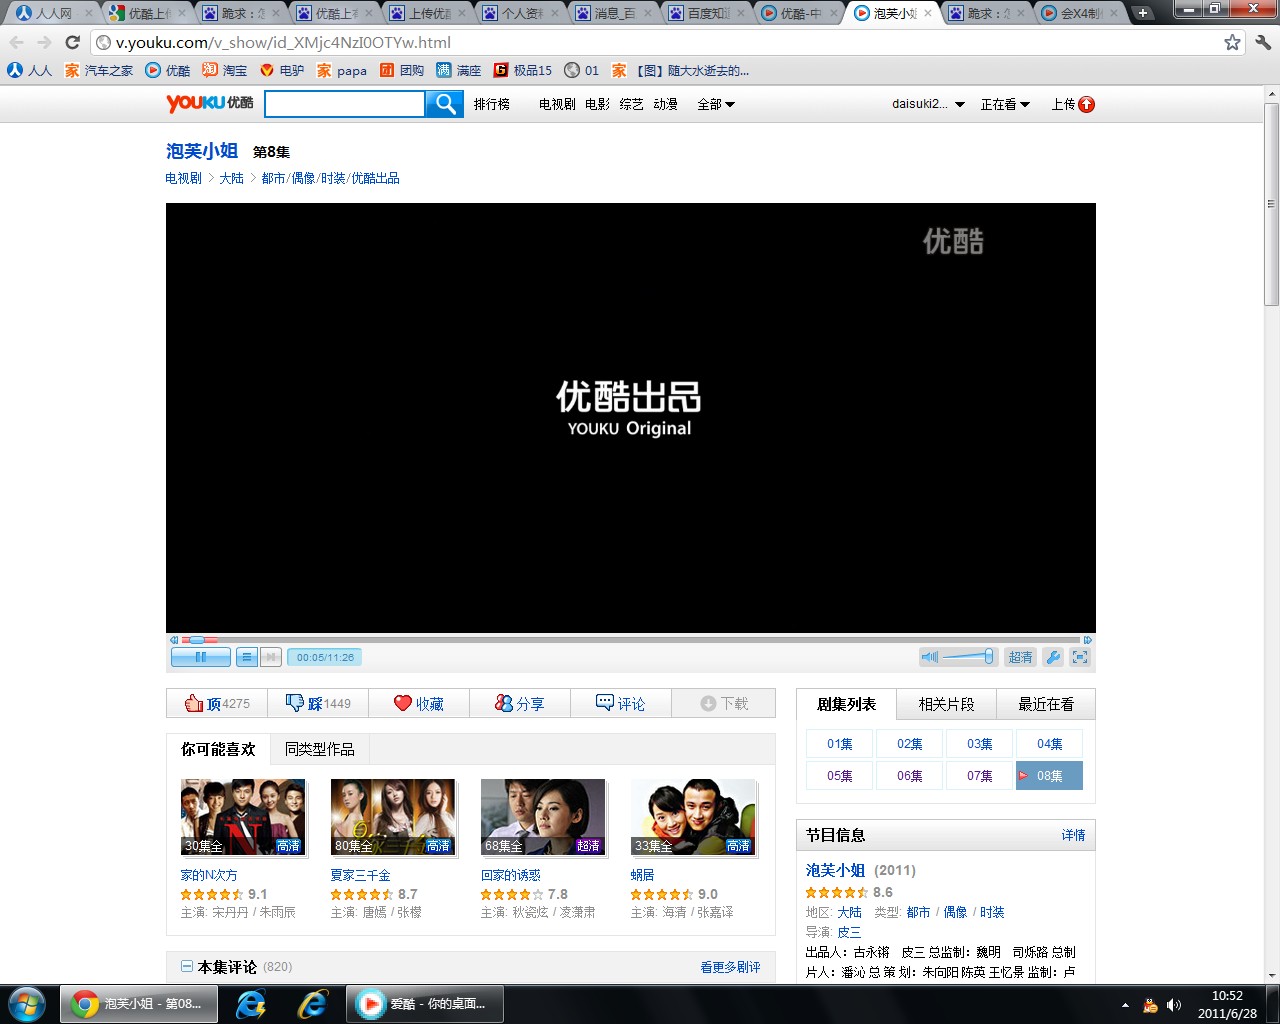
Task: Play episode 01集
Action: 840,744
